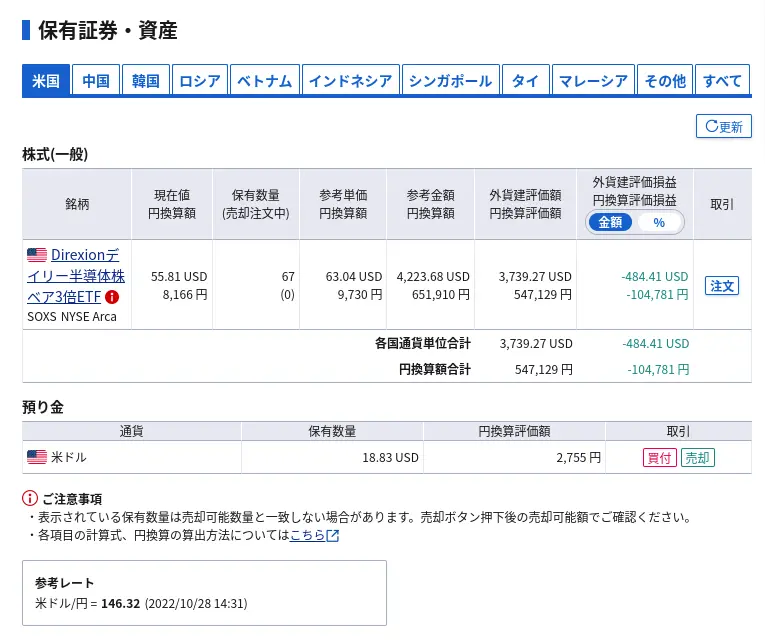Open the こちら calculation method link
Screen dimensions: 765x643
point(307,535)
